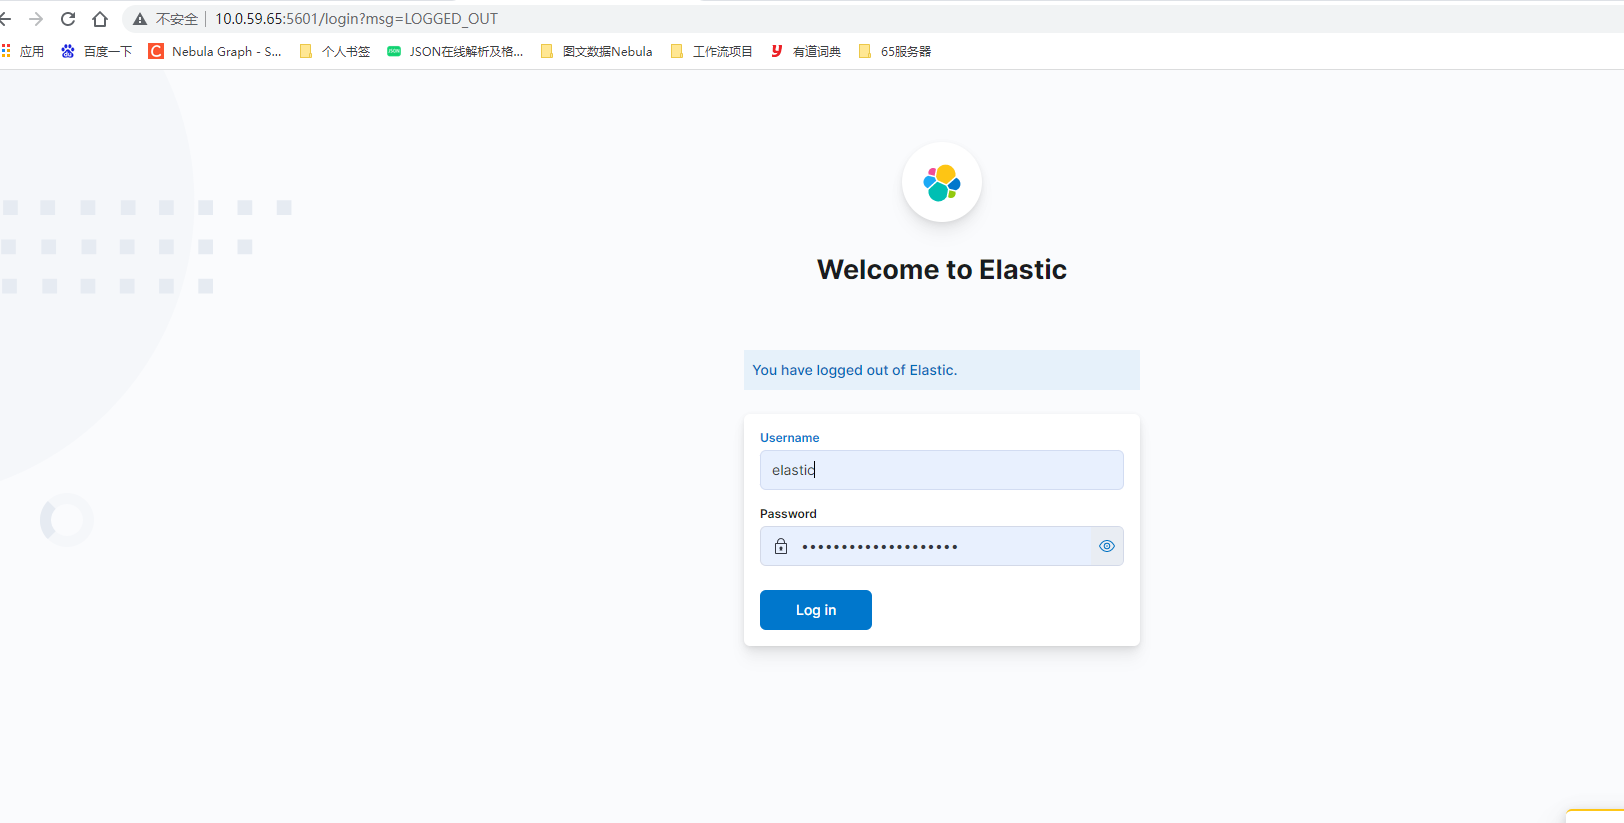1624x823 pixels.
Task: Open the 应用 apps bookmark
Action: click(x=23, y=51)
